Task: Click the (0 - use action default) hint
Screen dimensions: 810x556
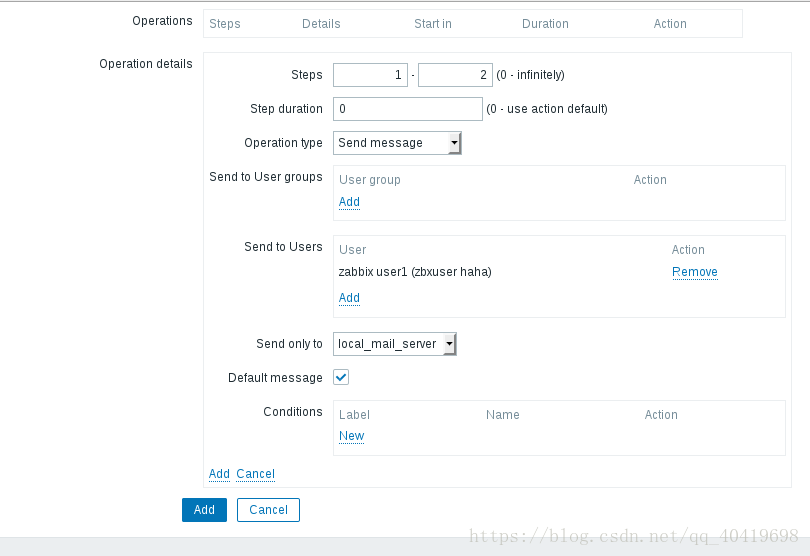Action: 547,109
